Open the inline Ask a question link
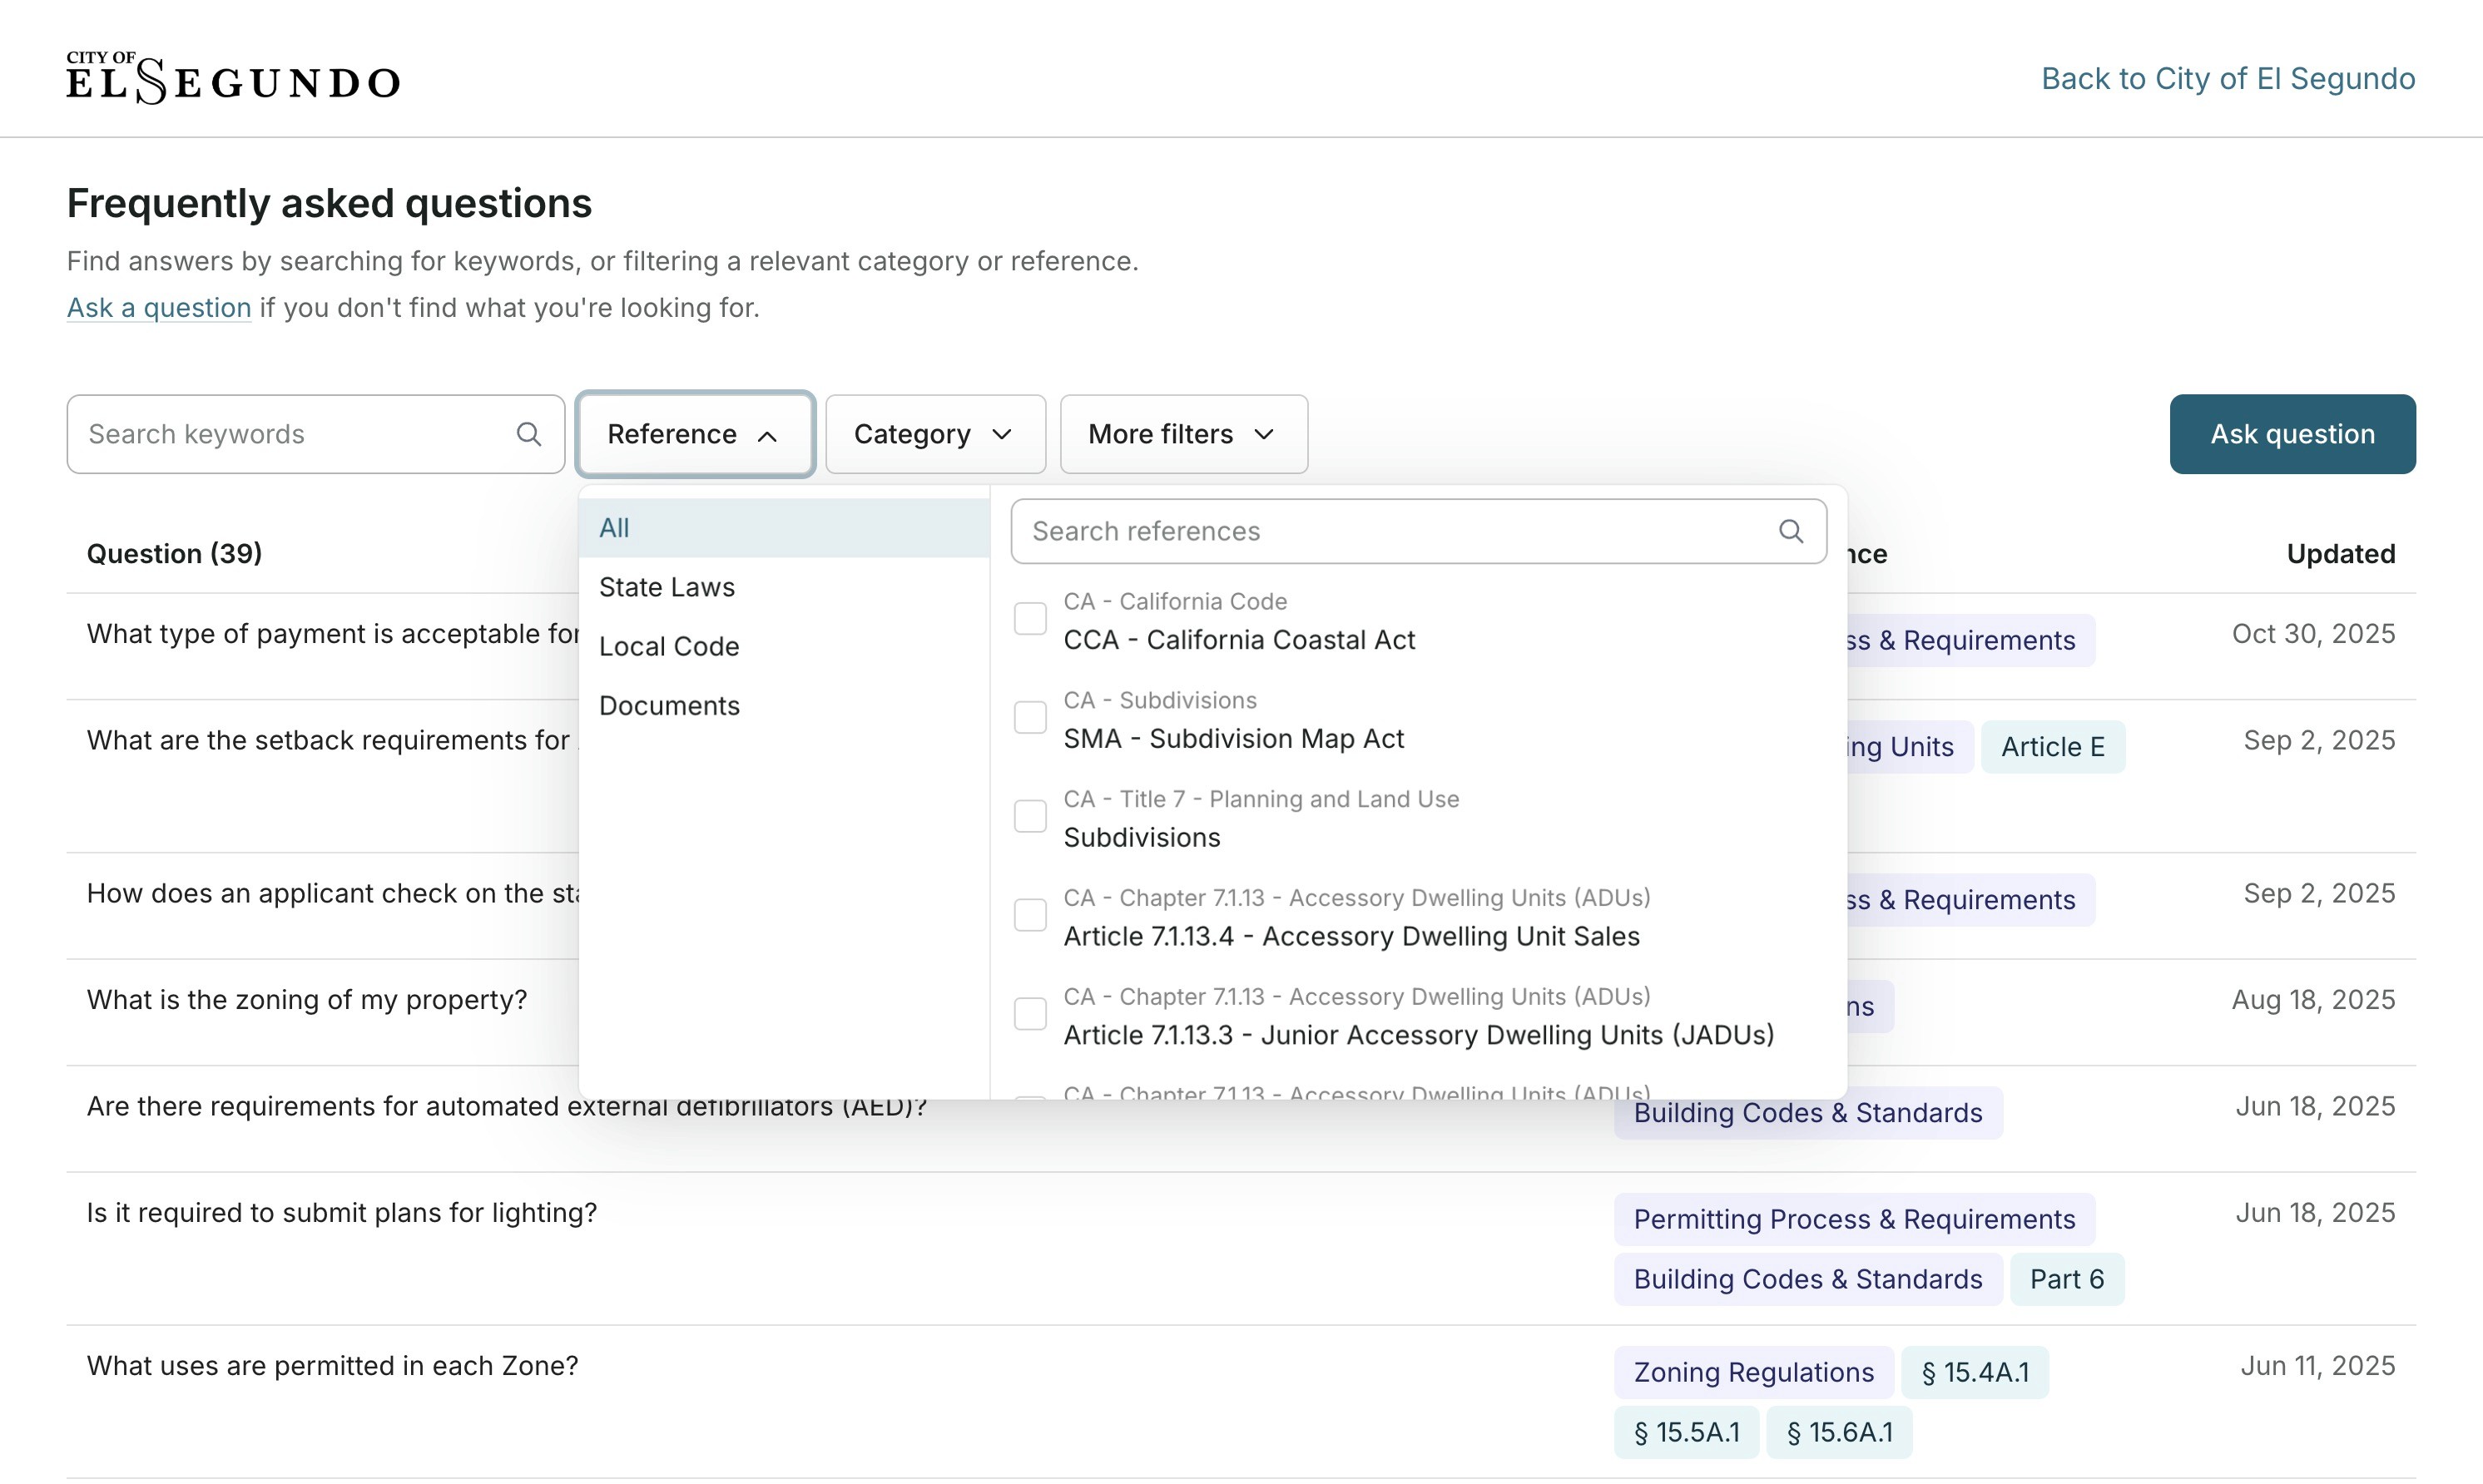This screenshot has width=2483, height=1484. point(159,307)
